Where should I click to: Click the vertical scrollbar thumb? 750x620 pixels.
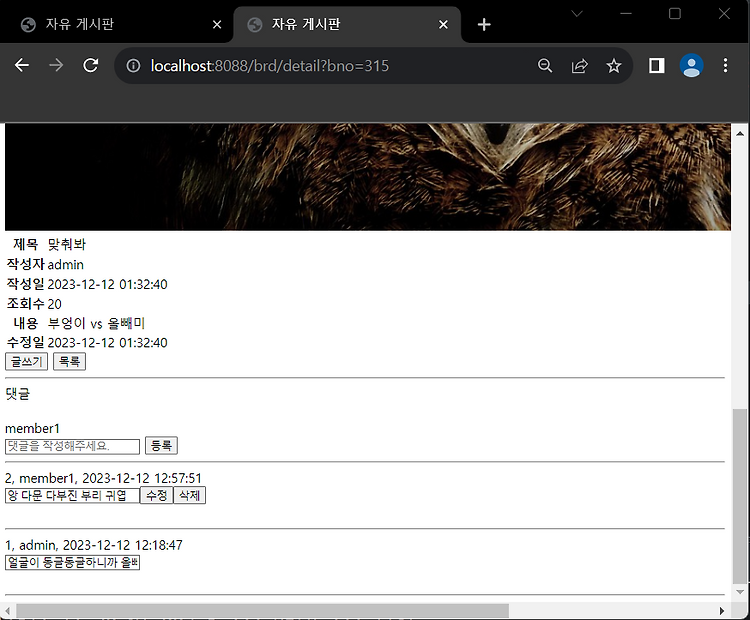(x=740, y=496)
